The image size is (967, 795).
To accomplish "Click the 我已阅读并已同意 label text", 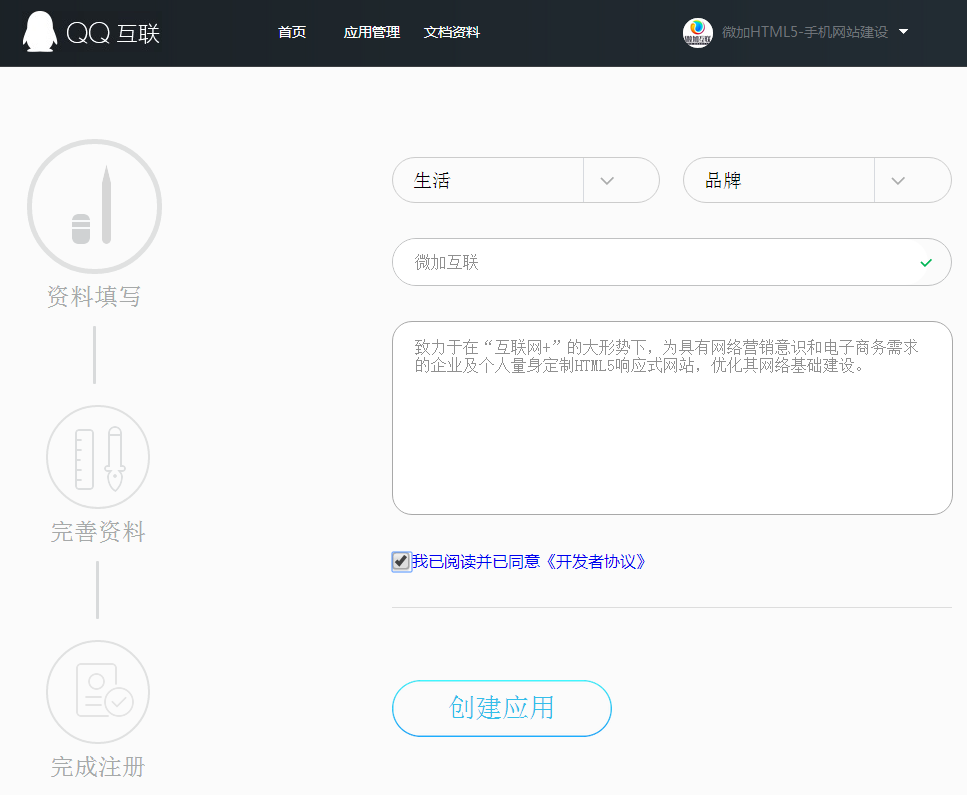I will click(475, 562).
